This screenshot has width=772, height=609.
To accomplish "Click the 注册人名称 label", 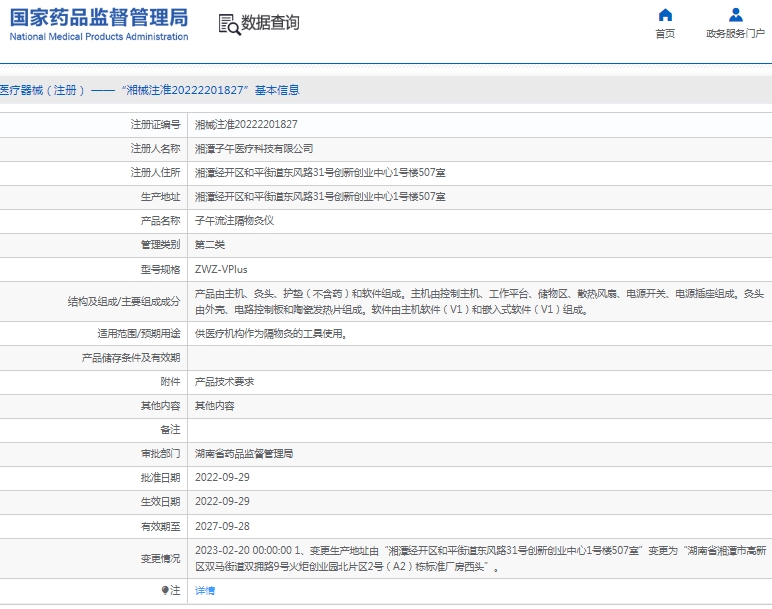I will point(156,149).
